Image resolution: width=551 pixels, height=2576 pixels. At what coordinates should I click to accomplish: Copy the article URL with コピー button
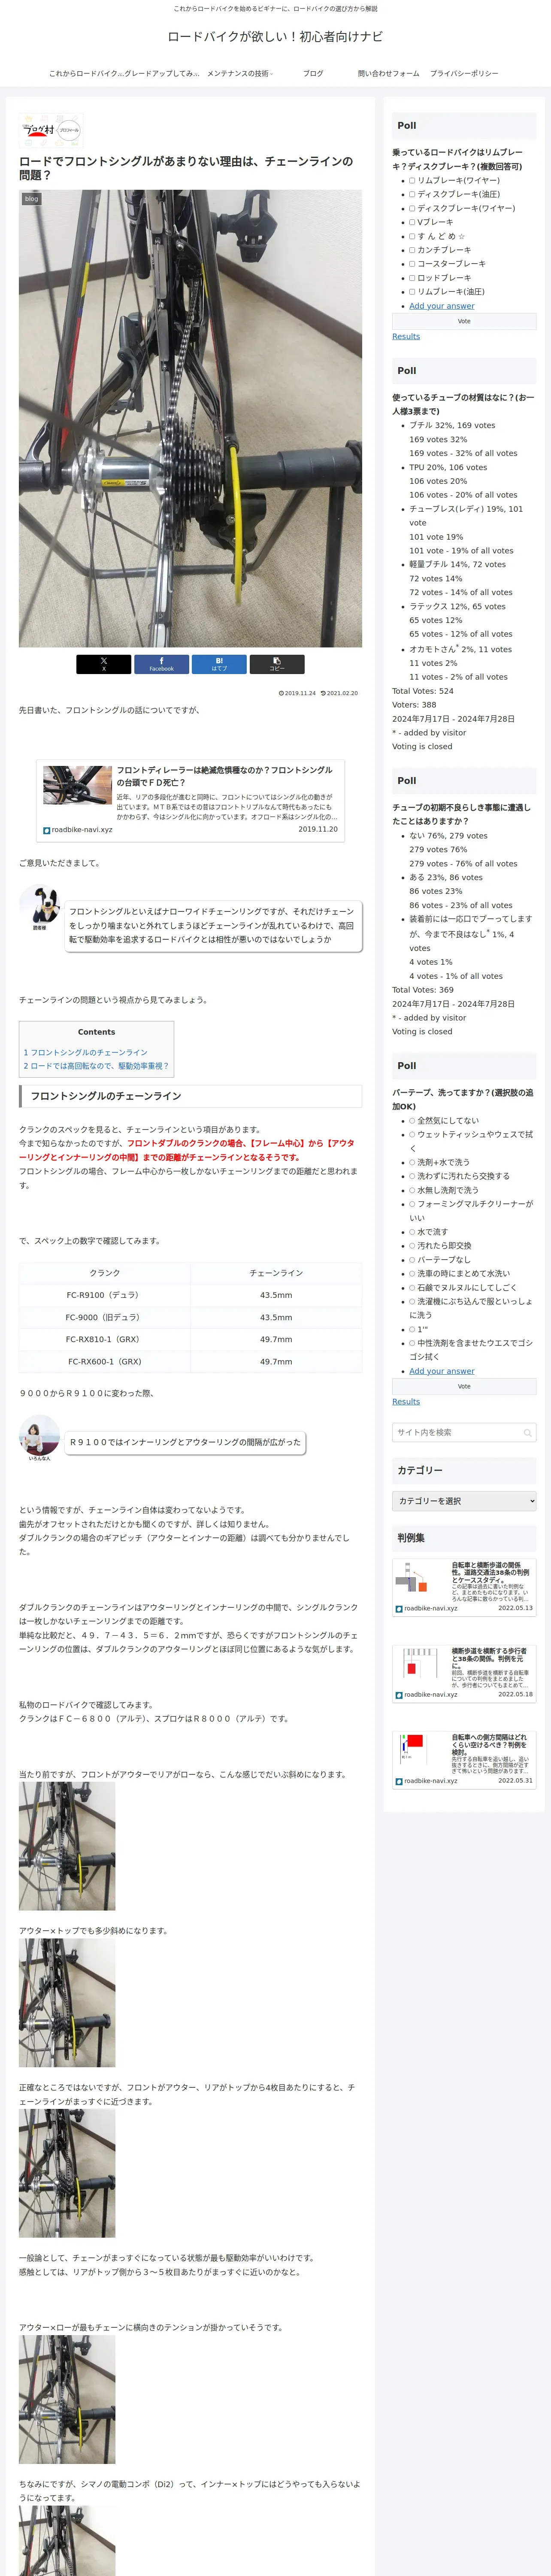[x=277, y=664]
